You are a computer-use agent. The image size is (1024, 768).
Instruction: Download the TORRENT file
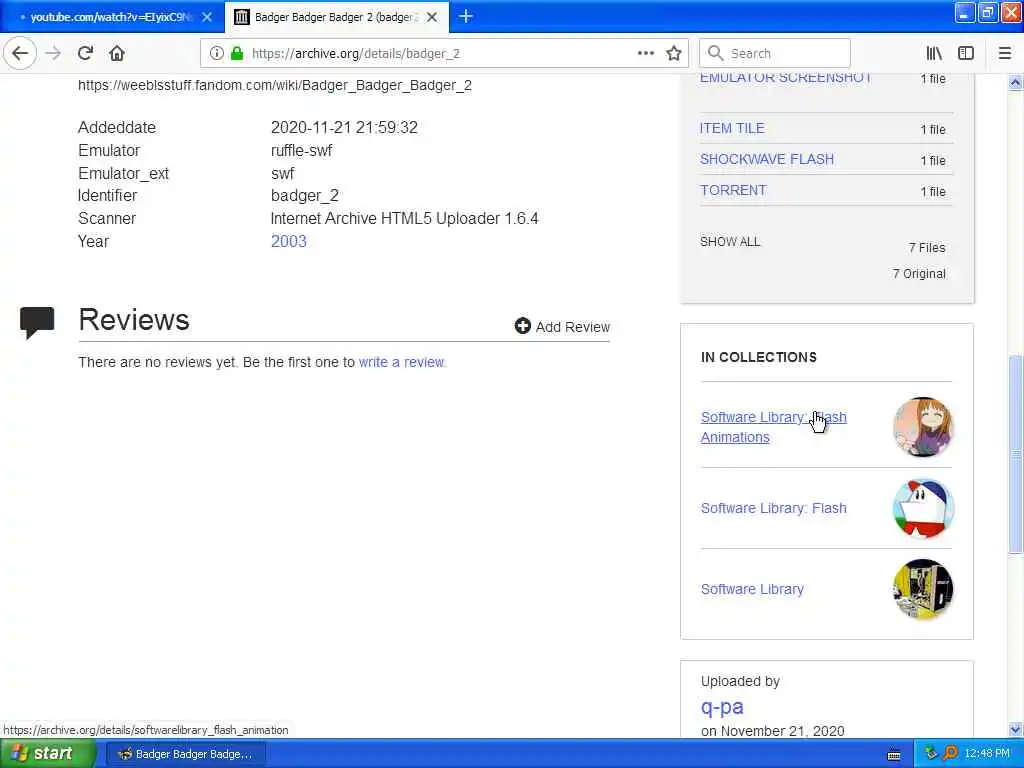[x=733, y=190]
